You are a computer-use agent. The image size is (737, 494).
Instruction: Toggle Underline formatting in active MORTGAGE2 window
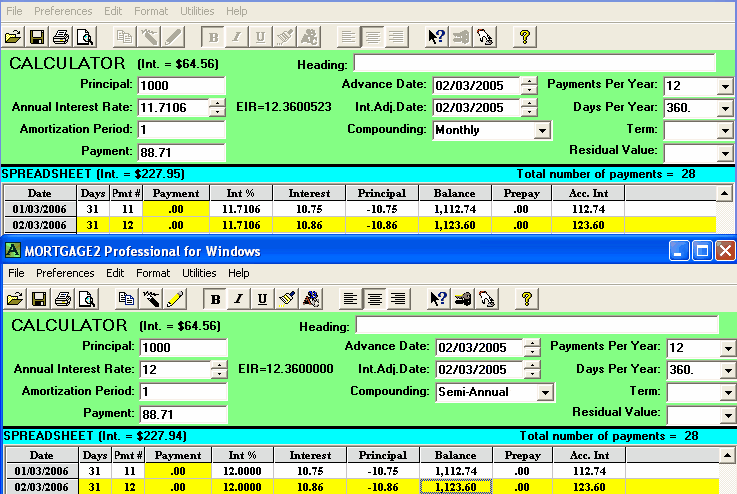[x=262, y=298]
